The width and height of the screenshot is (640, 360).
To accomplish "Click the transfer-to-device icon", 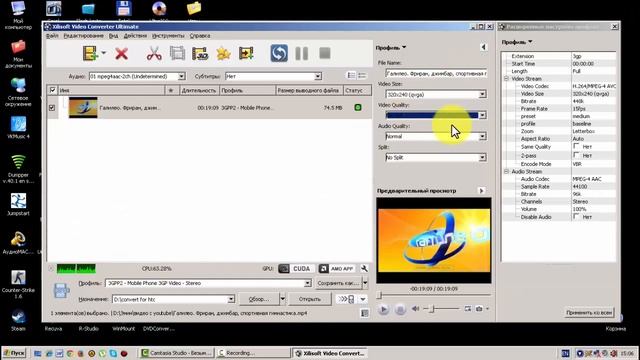I will point(346,299).
